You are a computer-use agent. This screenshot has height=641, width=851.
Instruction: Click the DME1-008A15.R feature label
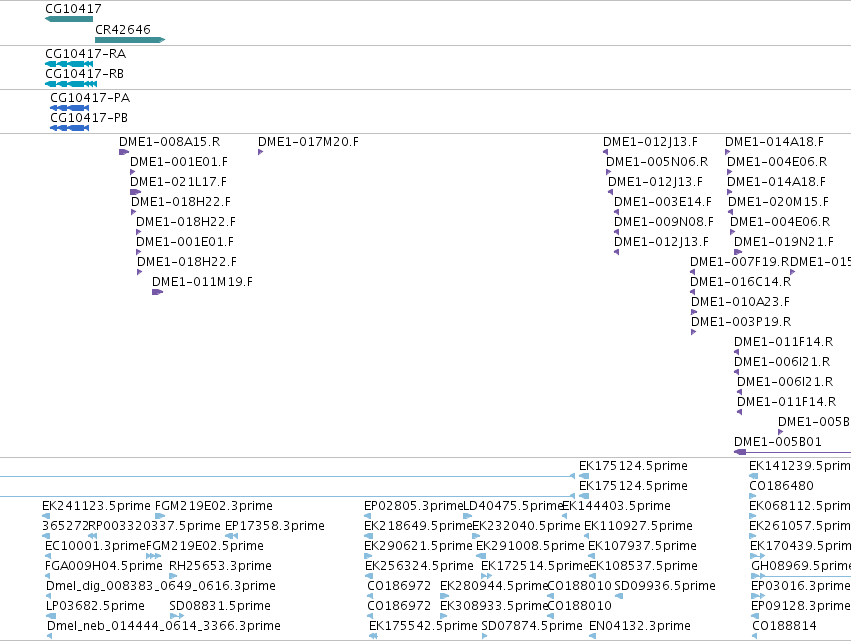coord(169,142)
